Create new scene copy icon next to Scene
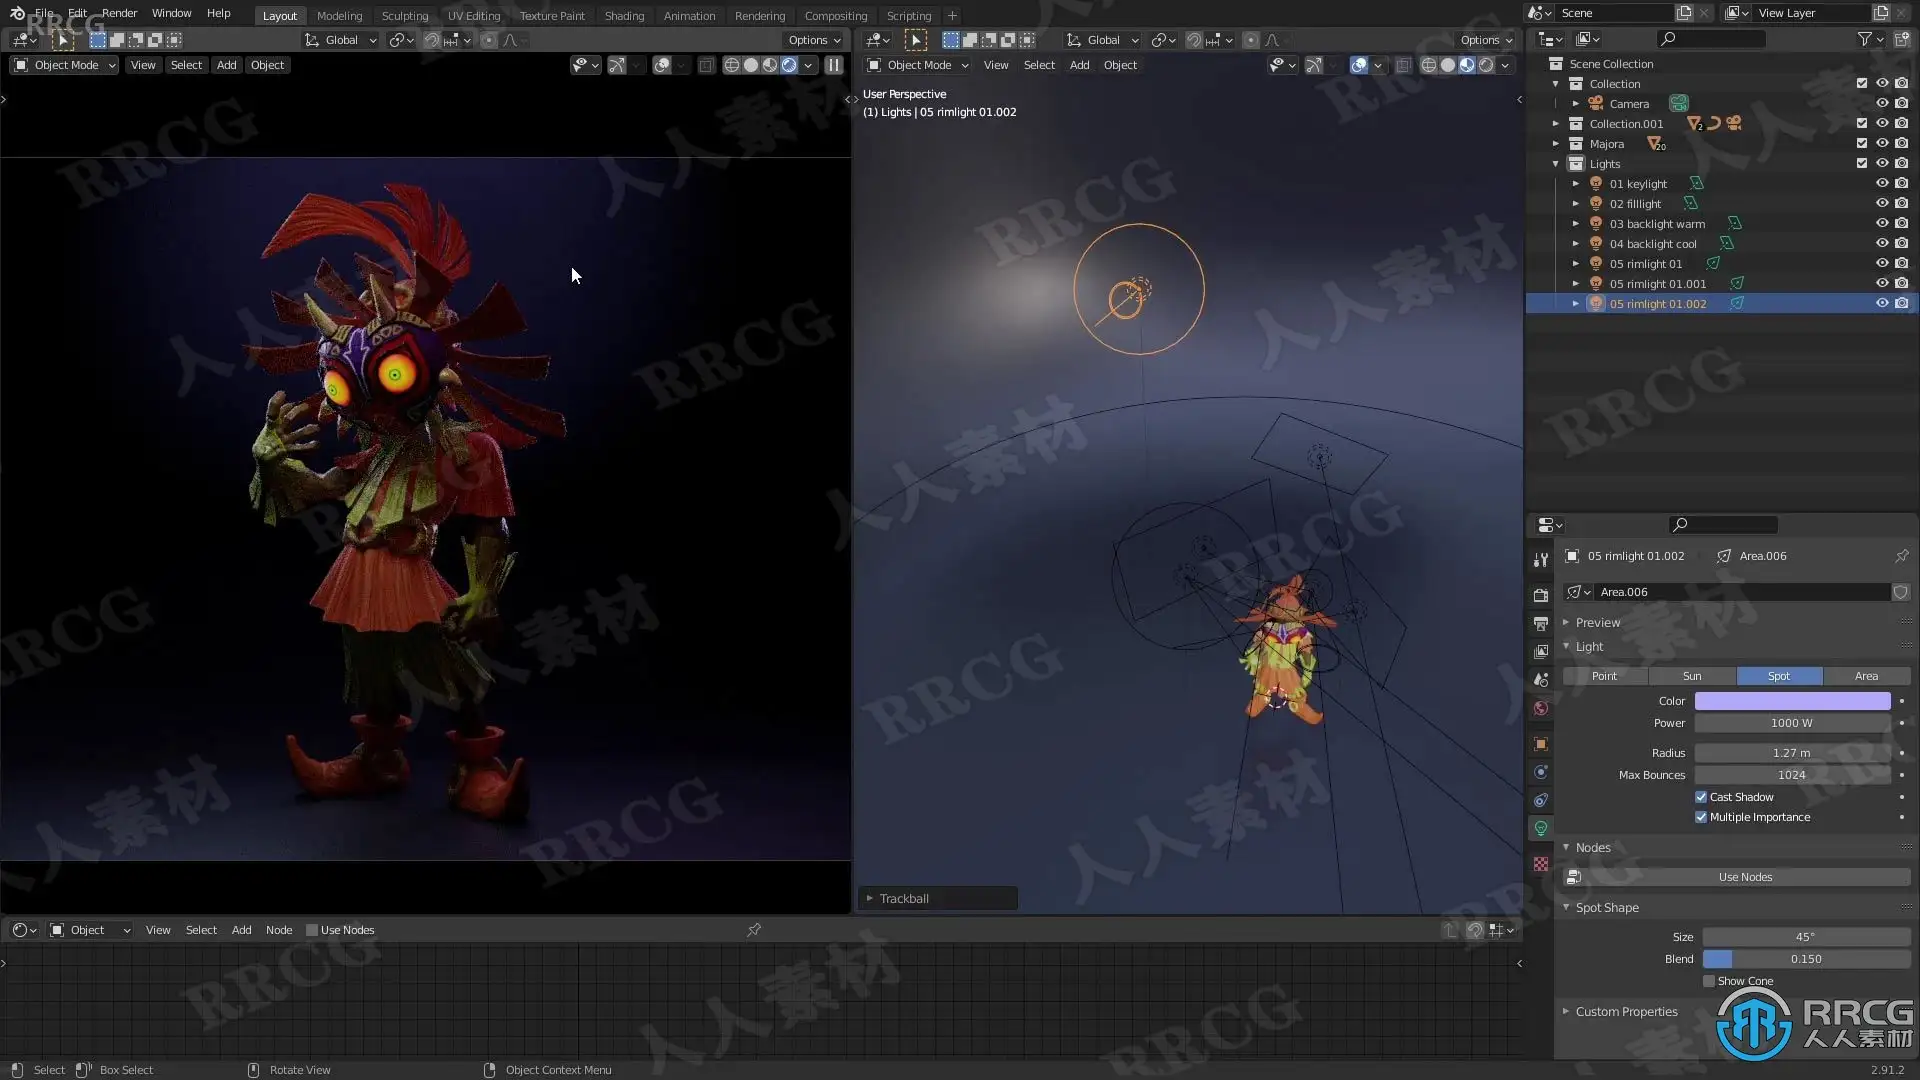1920x1080 pixels. (1684, 13)
